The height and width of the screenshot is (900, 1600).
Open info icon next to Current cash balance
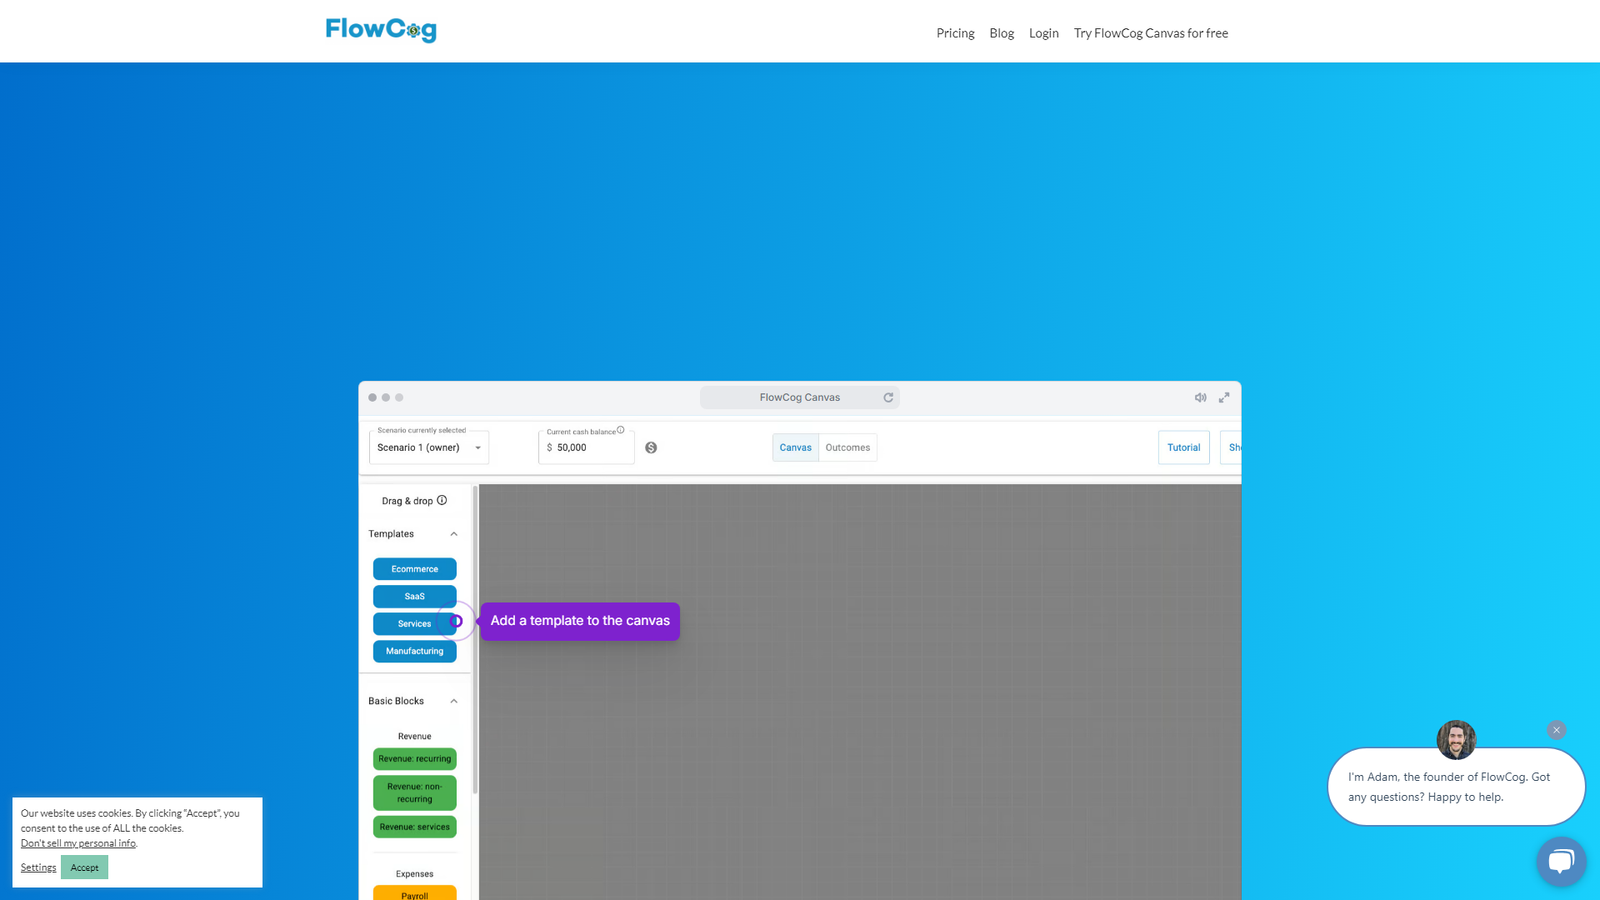point(621,430)
